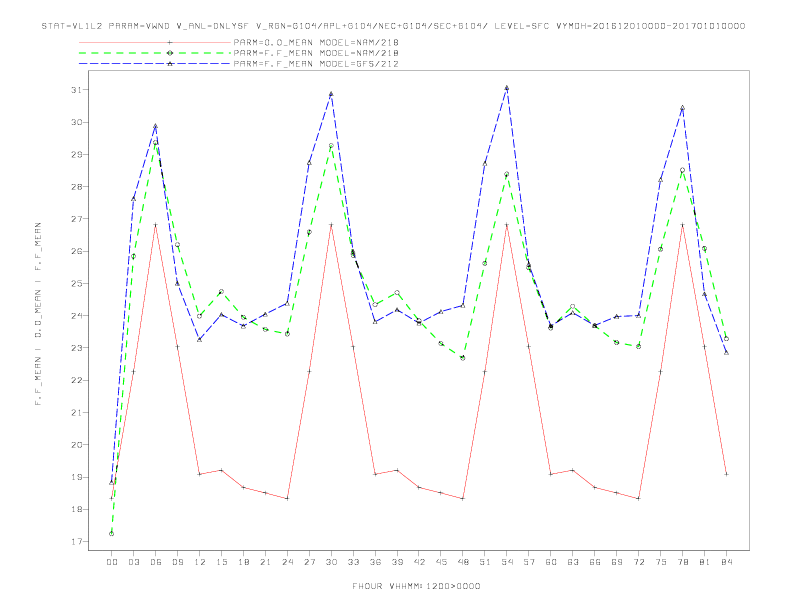
Task: Click x-axis forecast hour label 66
Action: point(595,562)
